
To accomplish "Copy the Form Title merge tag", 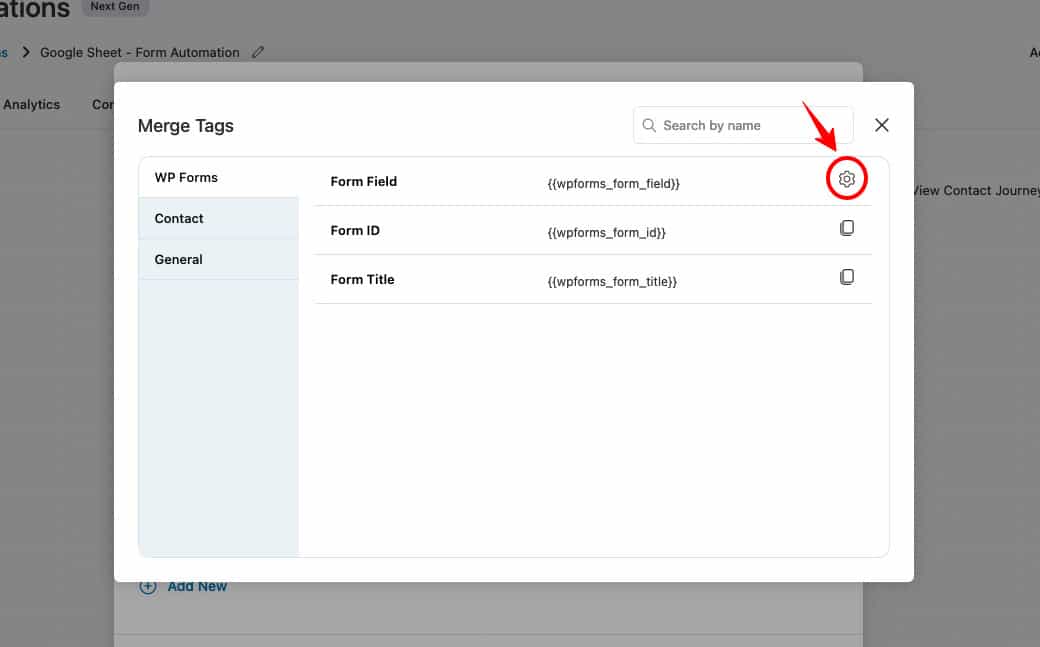I will click(847, 276).
